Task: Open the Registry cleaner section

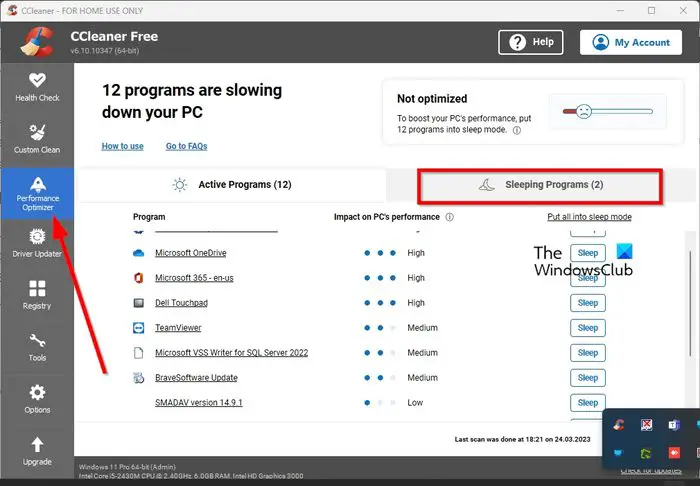Action: tap(37, 295)
